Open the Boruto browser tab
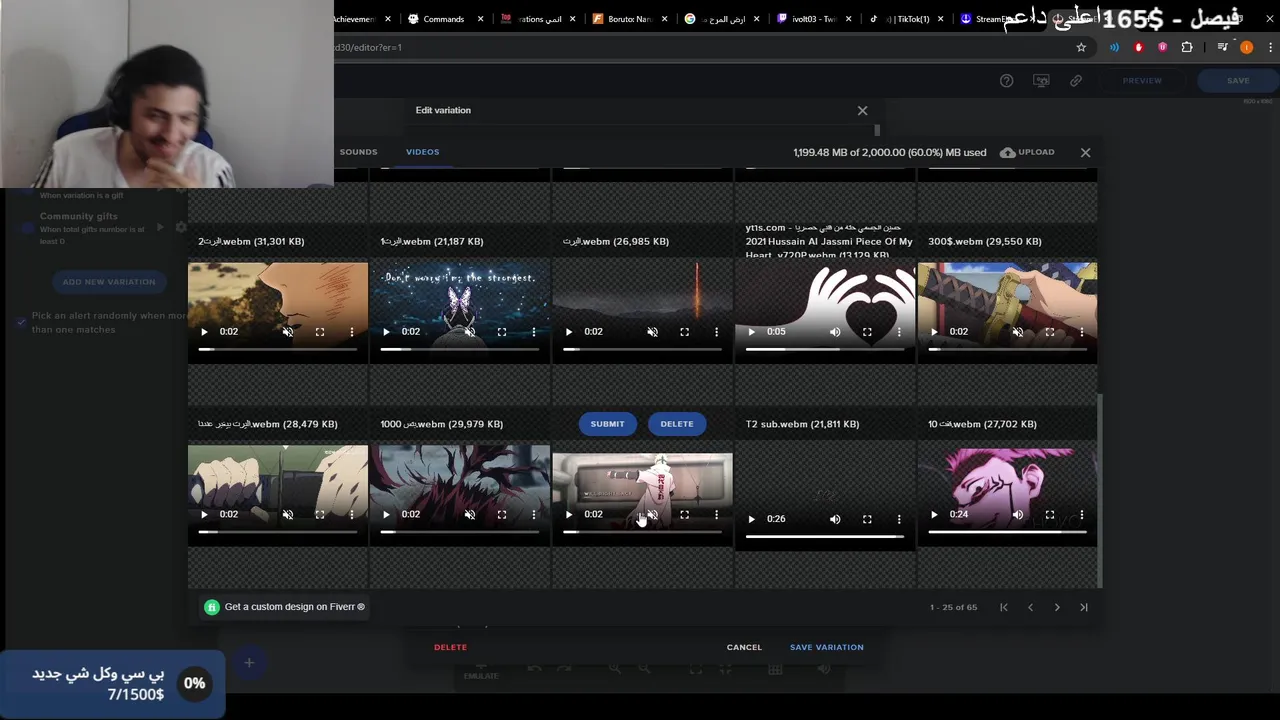Viewport: 1280px width, 720px height. coord(630,19)
